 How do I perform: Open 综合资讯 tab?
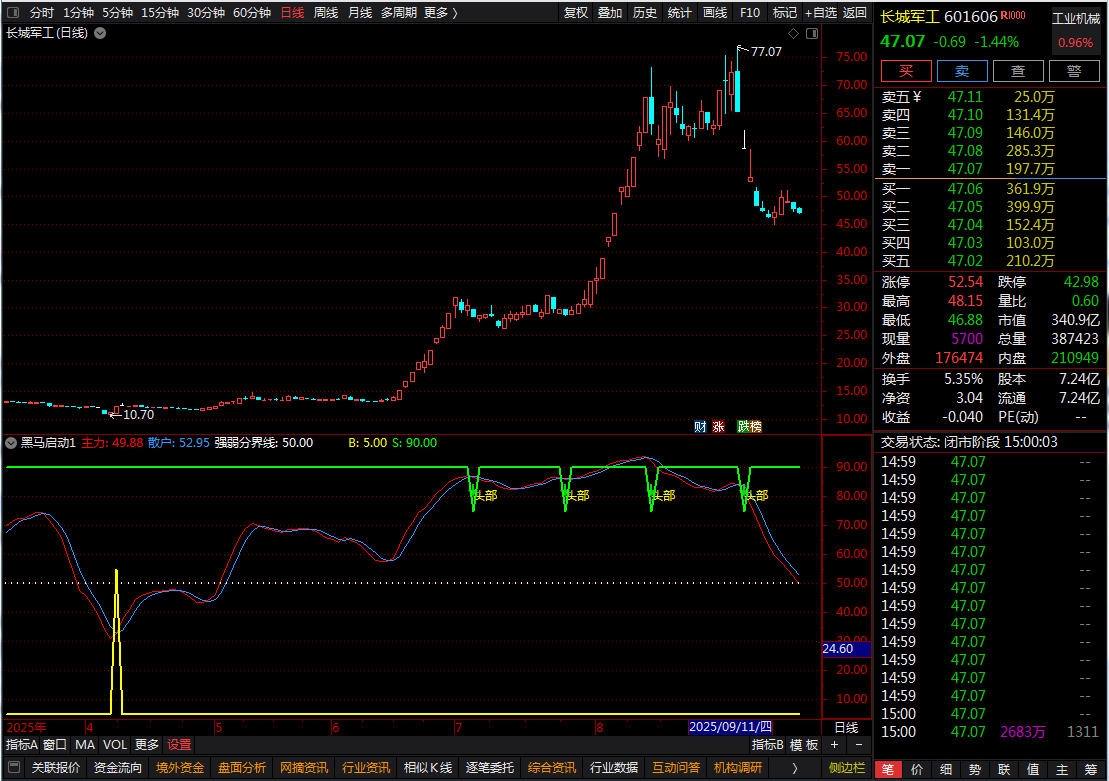[552, 768]
